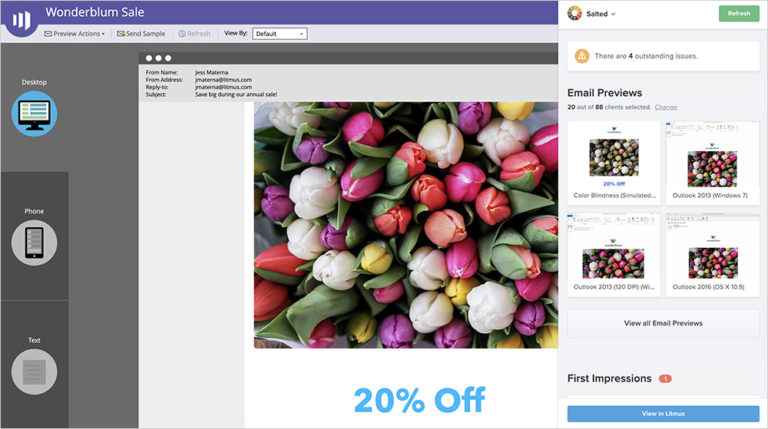The image size is (768, 429).
Task: Click the tulip image in email
Action: (x=406, y=225)
